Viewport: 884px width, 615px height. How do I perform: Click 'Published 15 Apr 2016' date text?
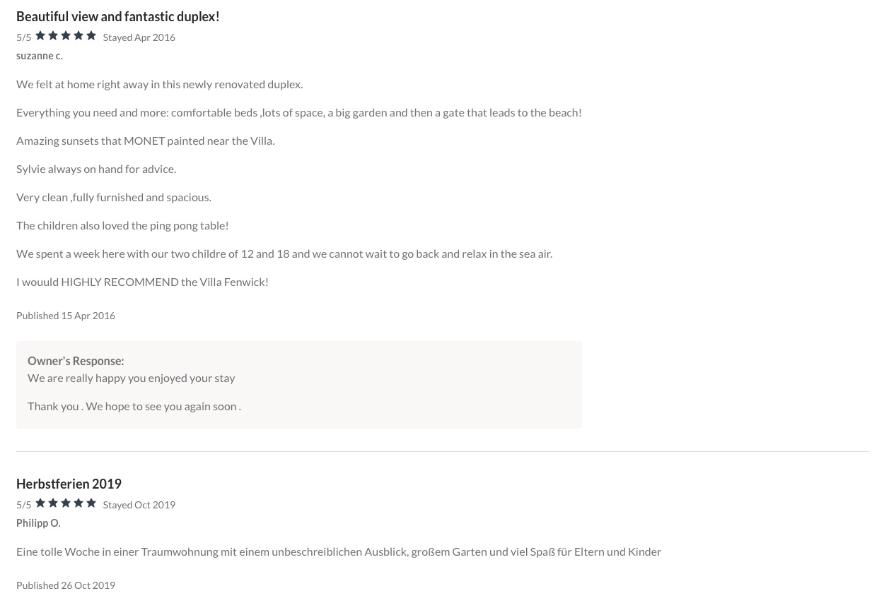point(65,316)
